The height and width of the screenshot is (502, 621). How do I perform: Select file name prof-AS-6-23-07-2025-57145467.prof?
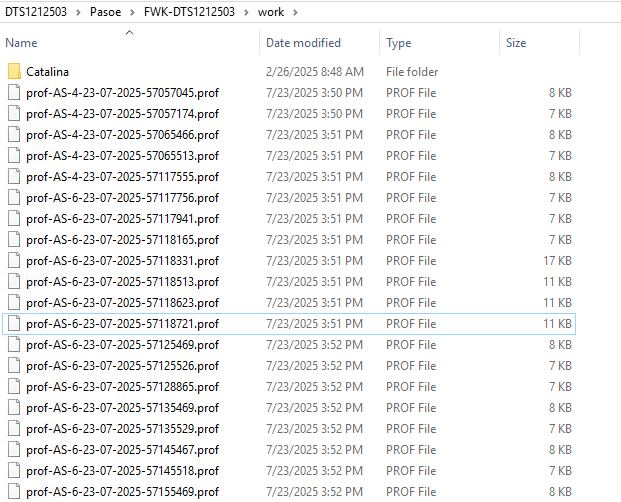pyautogui.click(x=122, y=449)
